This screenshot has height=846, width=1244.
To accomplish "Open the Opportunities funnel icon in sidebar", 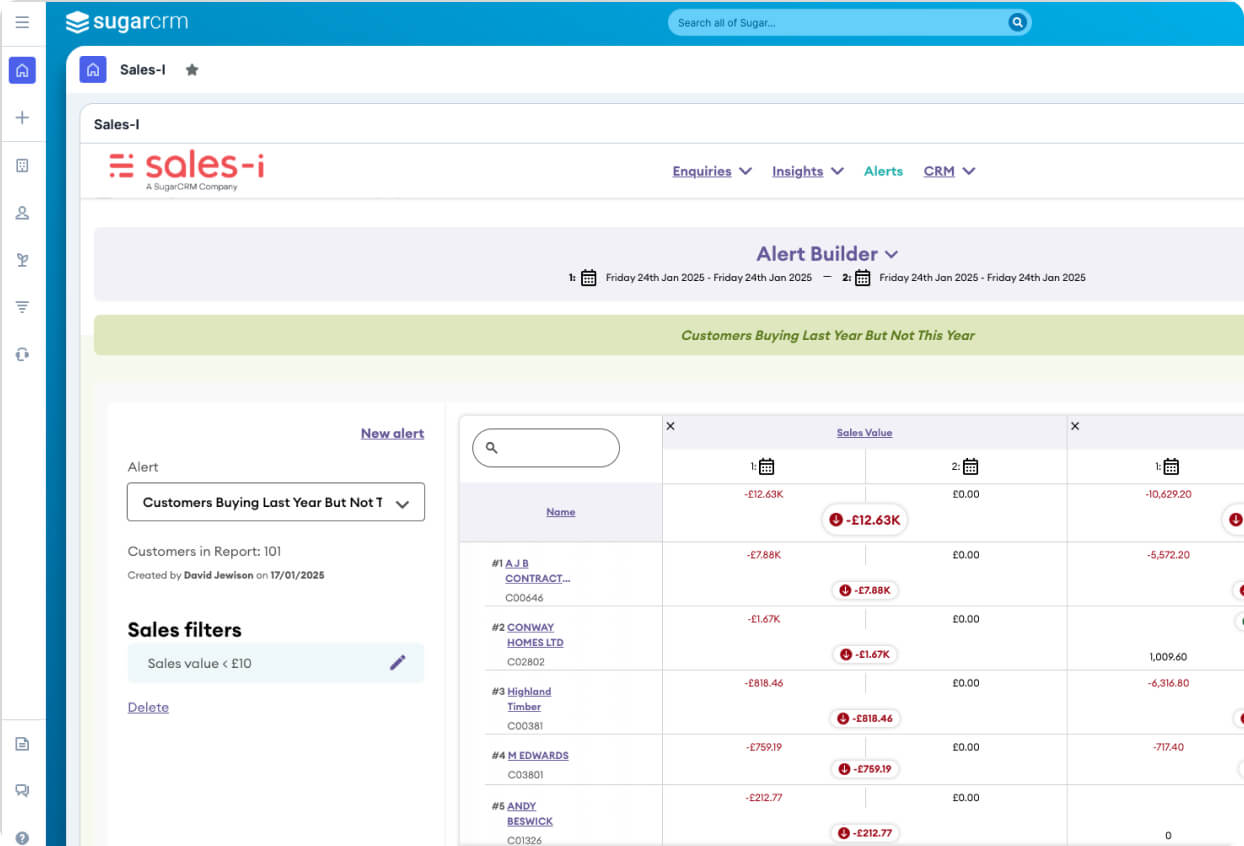I will [22, 307].
